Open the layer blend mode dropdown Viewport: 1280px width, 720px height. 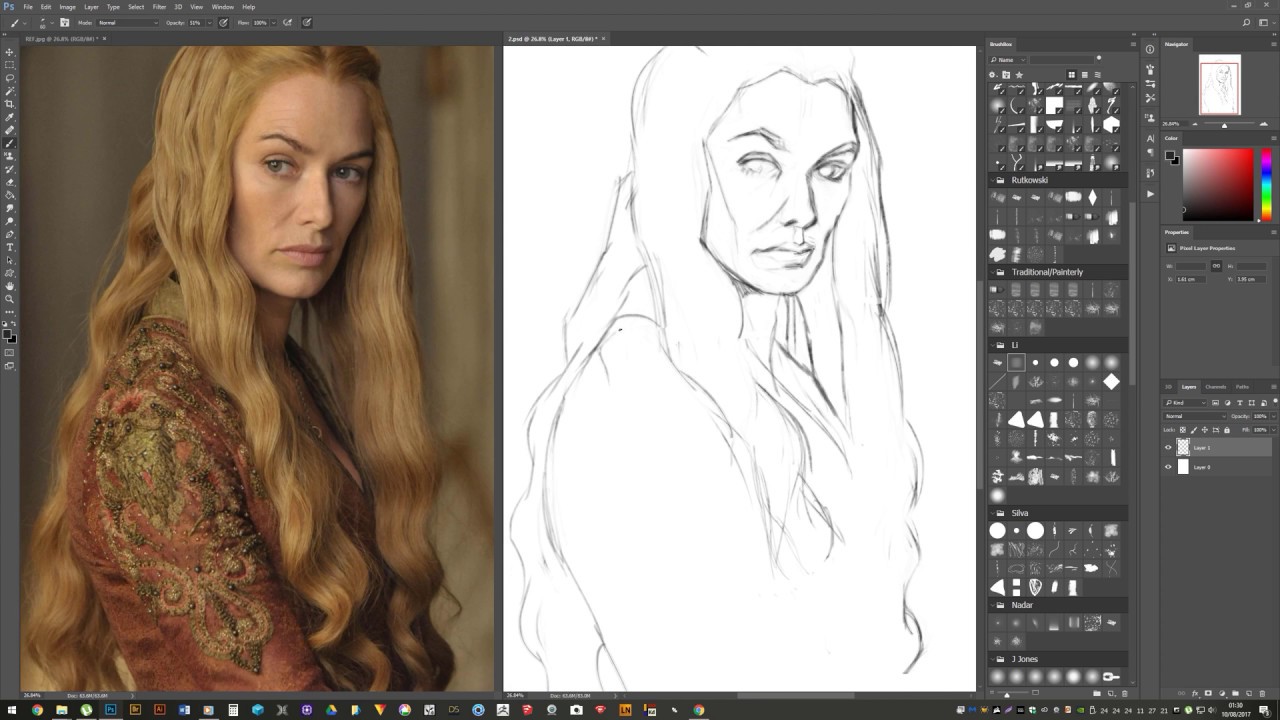coord(1194,416)
